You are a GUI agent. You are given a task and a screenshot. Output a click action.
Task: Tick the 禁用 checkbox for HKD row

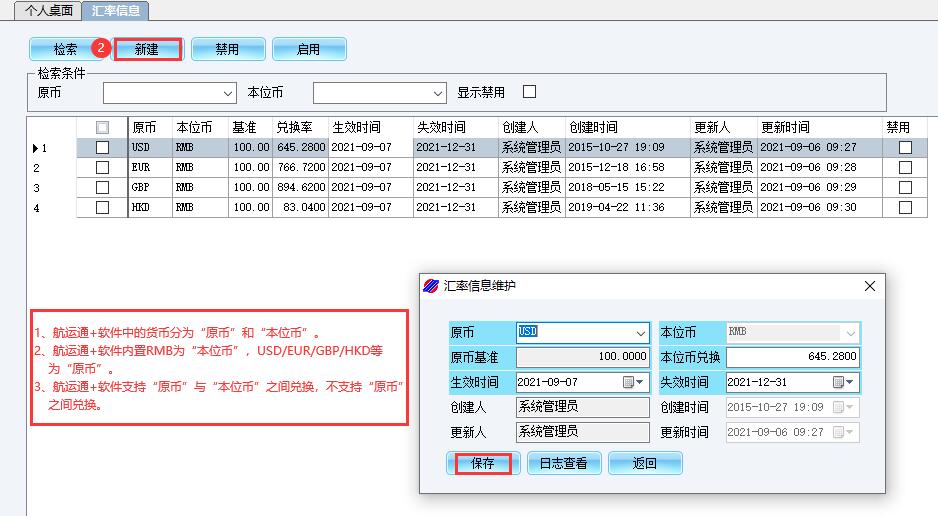pyautogui.click(x=905, y=208)
